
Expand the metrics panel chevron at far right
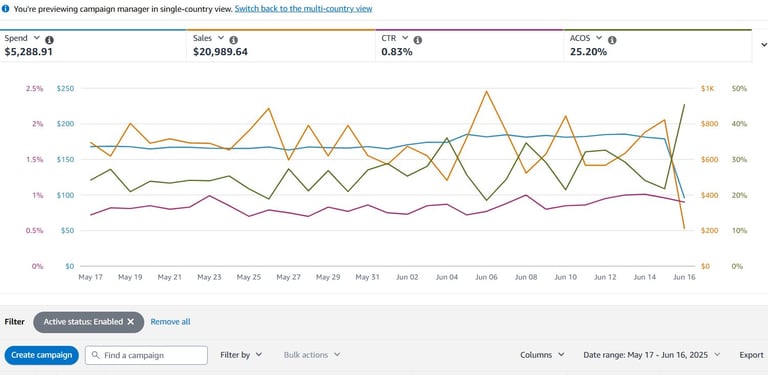(x=764, y=45)
